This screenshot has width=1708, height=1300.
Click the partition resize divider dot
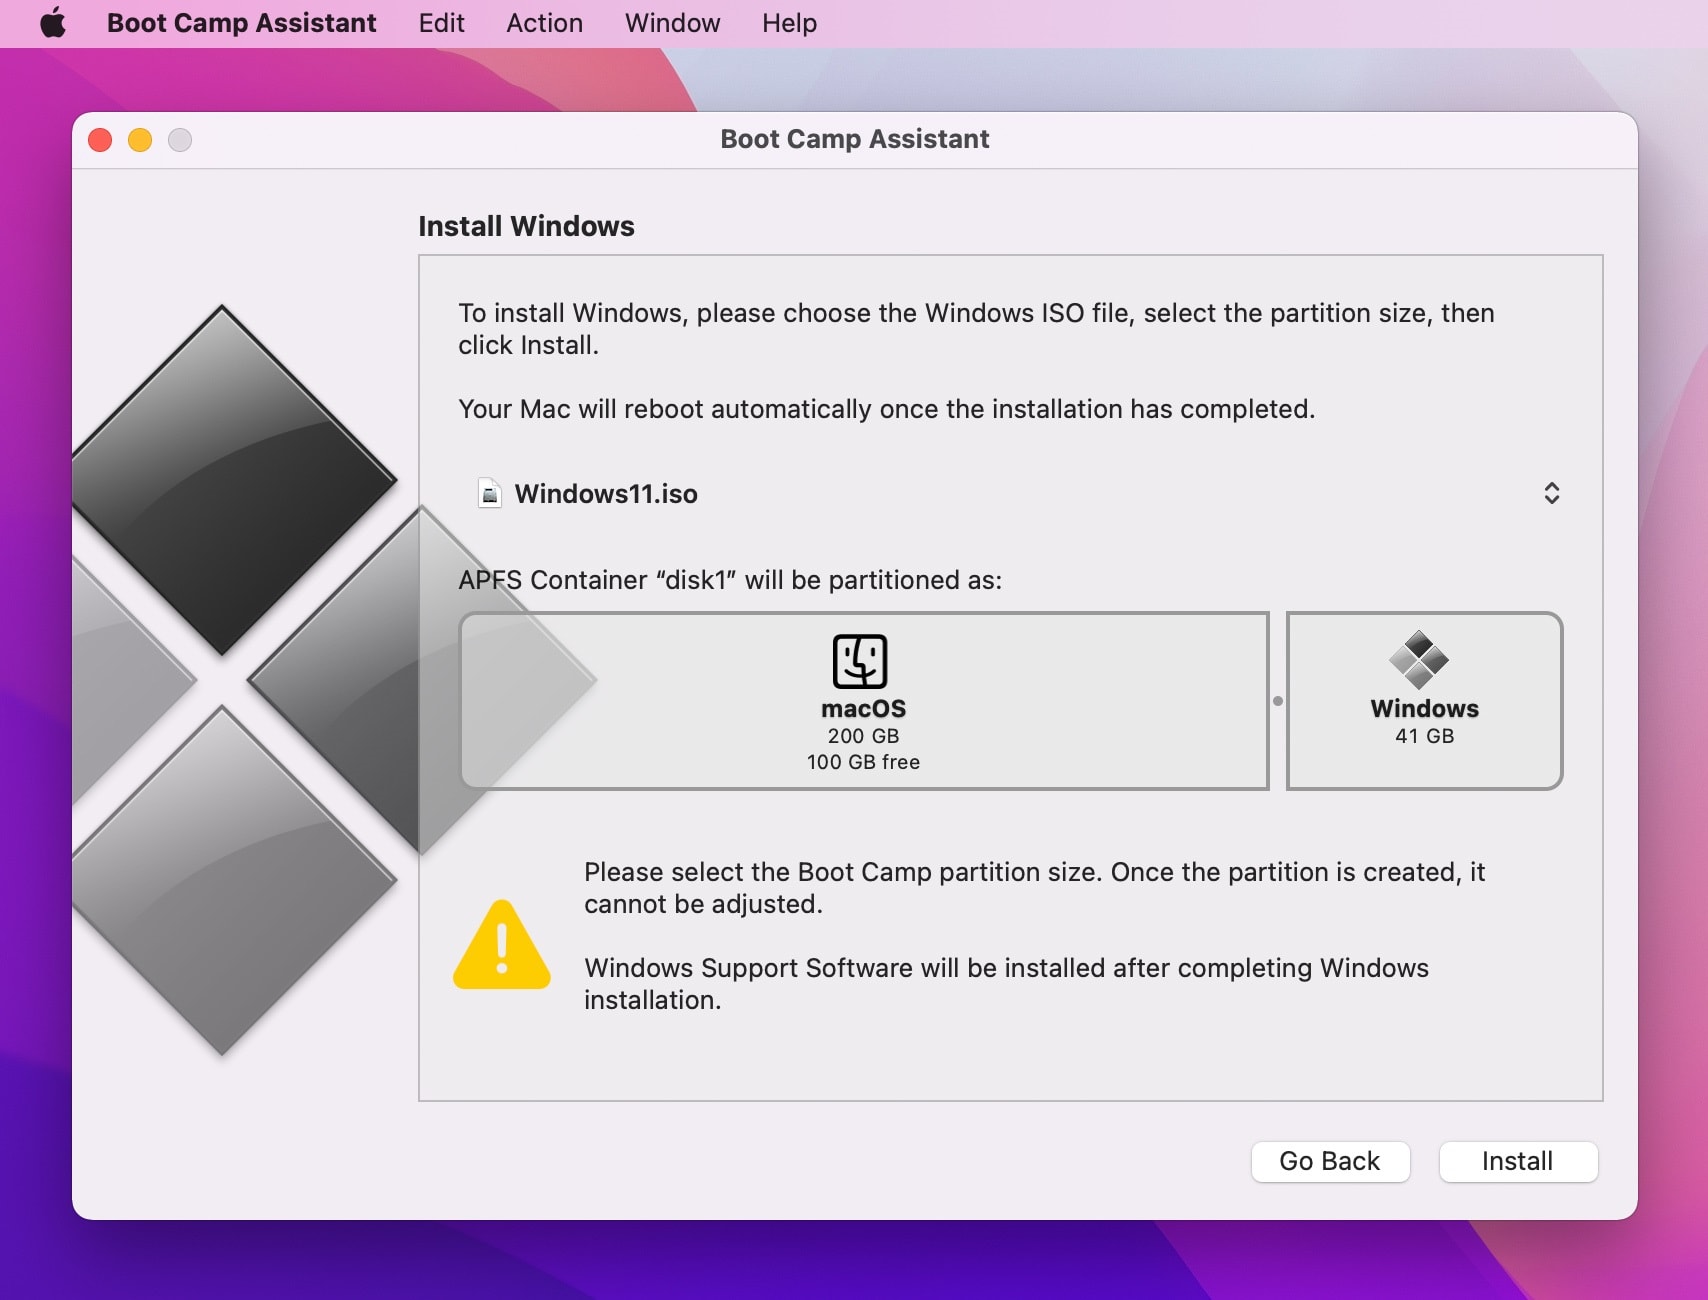click(1278, 701)
